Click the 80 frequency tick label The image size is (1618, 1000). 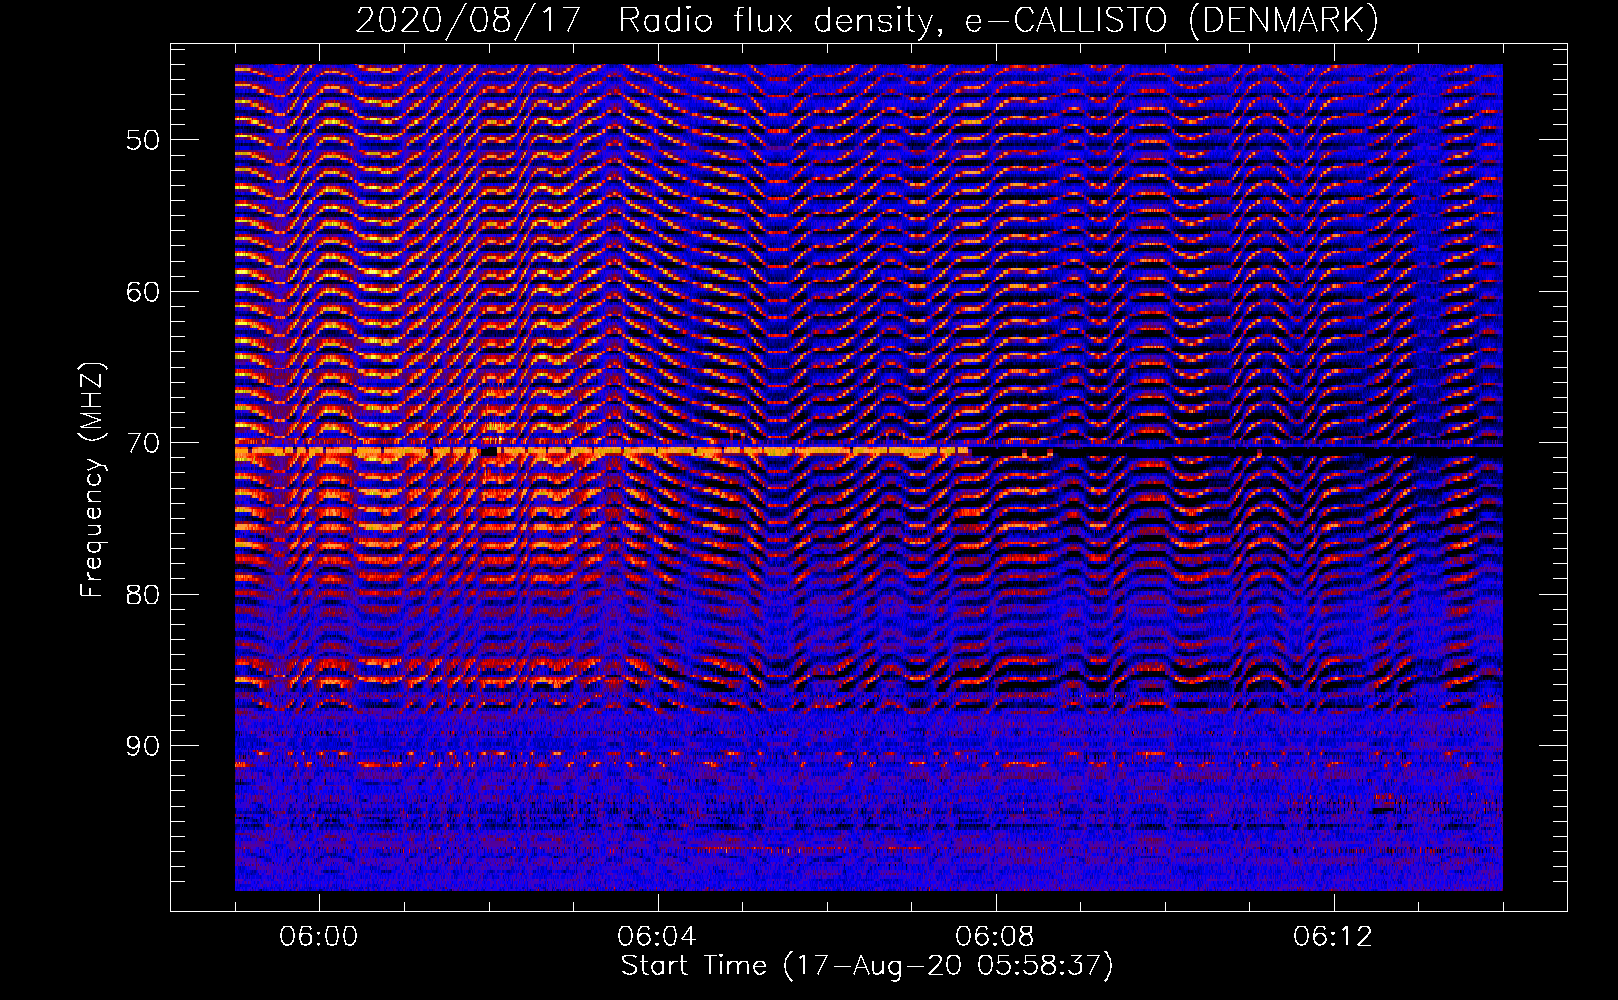point(142,594)
